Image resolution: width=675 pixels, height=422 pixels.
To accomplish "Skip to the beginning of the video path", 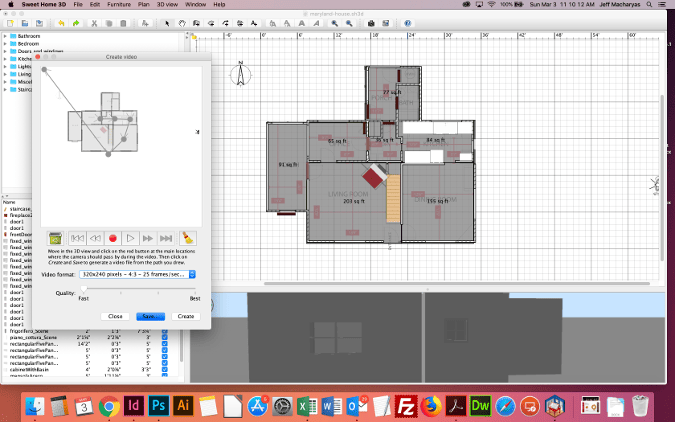I will (76, 238).
